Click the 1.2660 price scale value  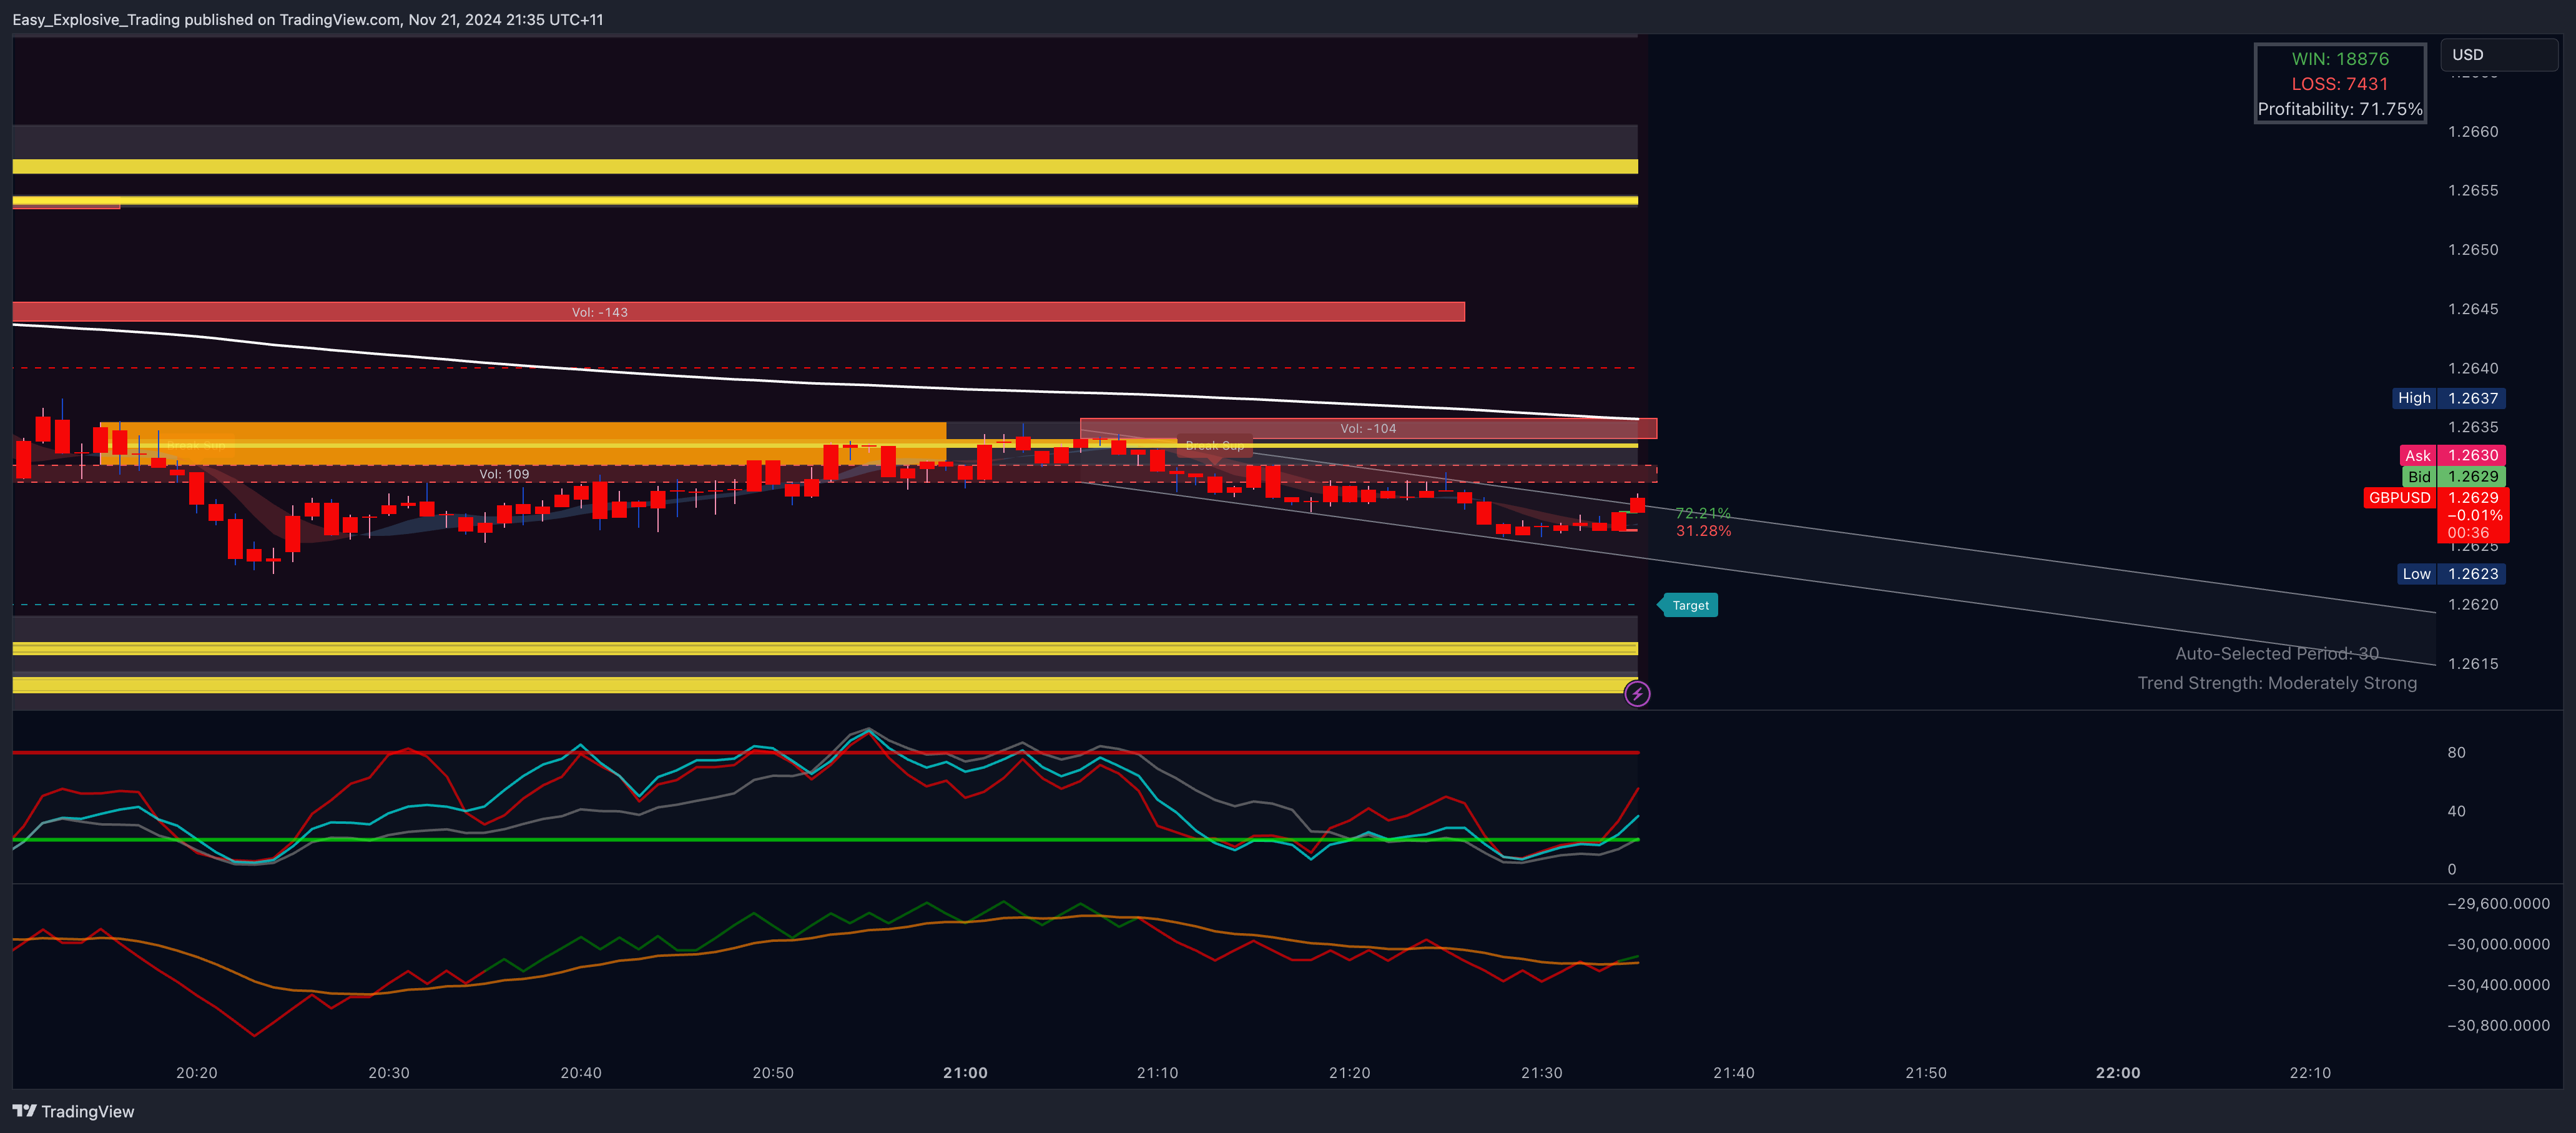point(2473,132)
